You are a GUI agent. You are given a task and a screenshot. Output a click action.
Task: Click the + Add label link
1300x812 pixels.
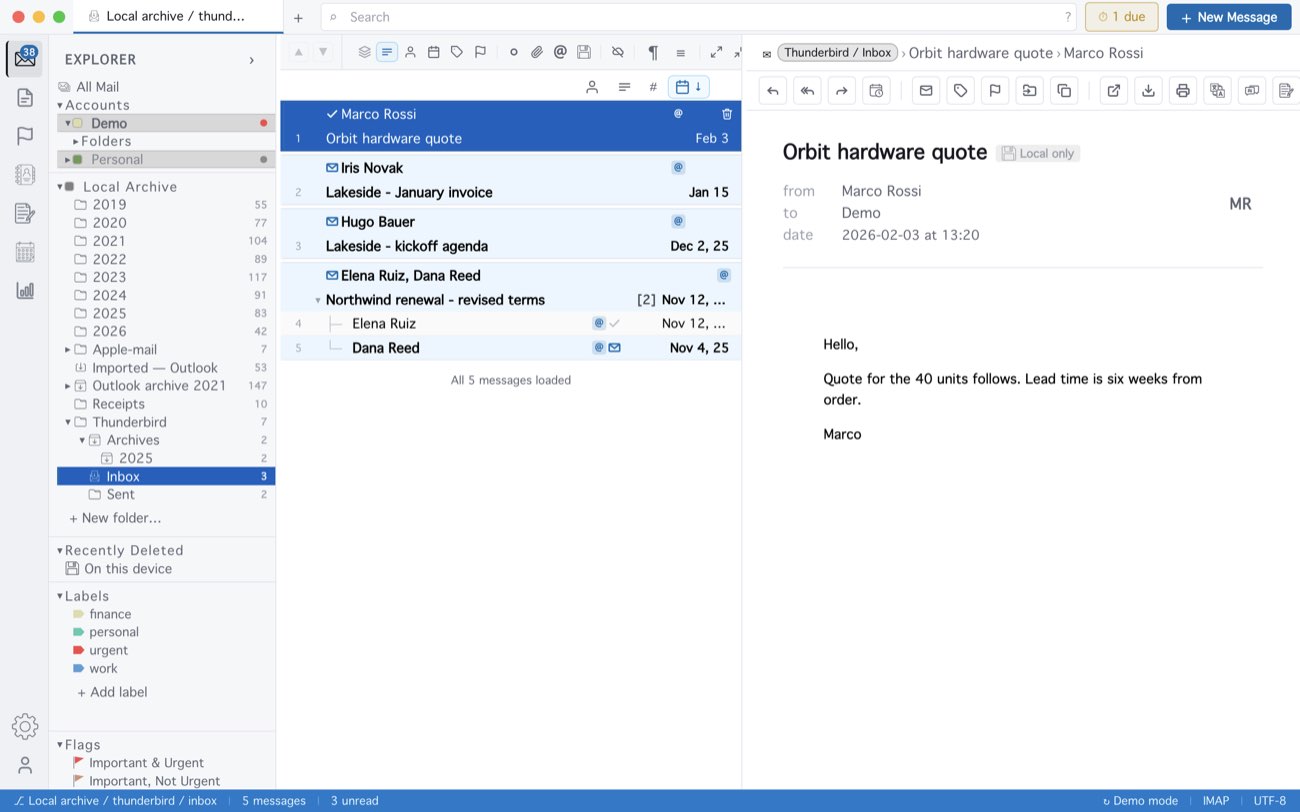[112, 692]
